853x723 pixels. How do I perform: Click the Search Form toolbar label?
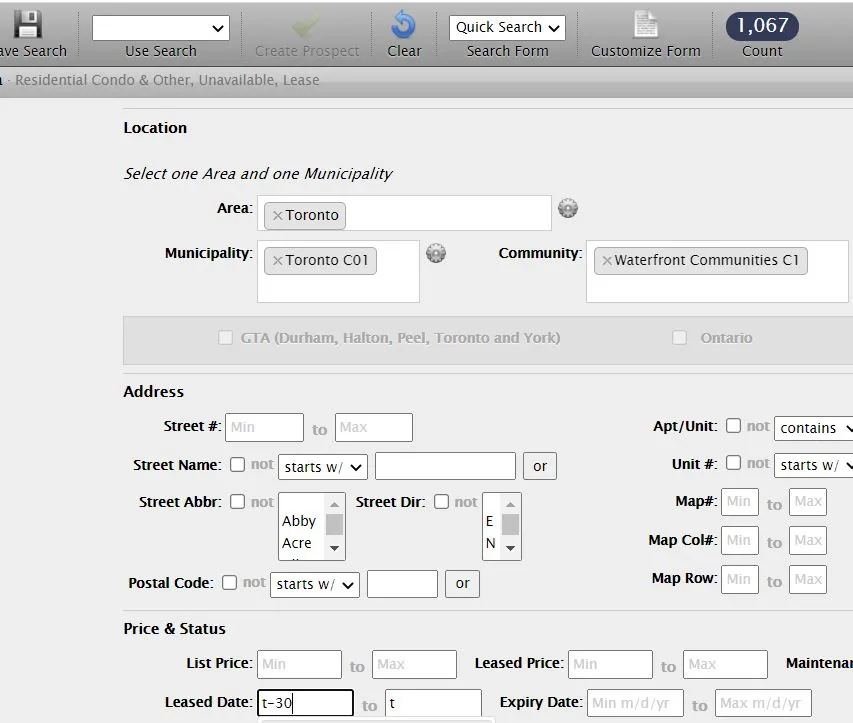[507, 51]
